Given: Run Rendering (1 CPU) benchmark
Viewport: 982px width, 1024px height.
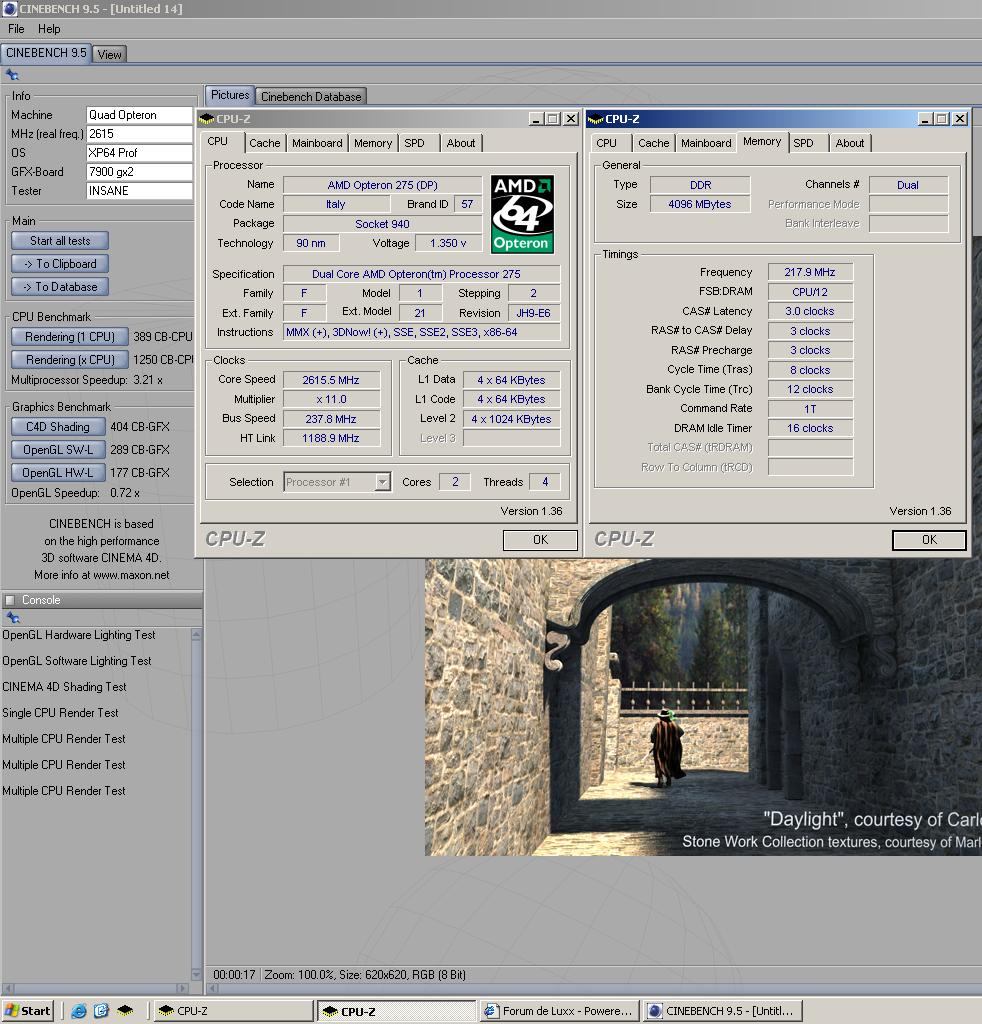Looking at the screenshot, I should [x=70, y=337].
